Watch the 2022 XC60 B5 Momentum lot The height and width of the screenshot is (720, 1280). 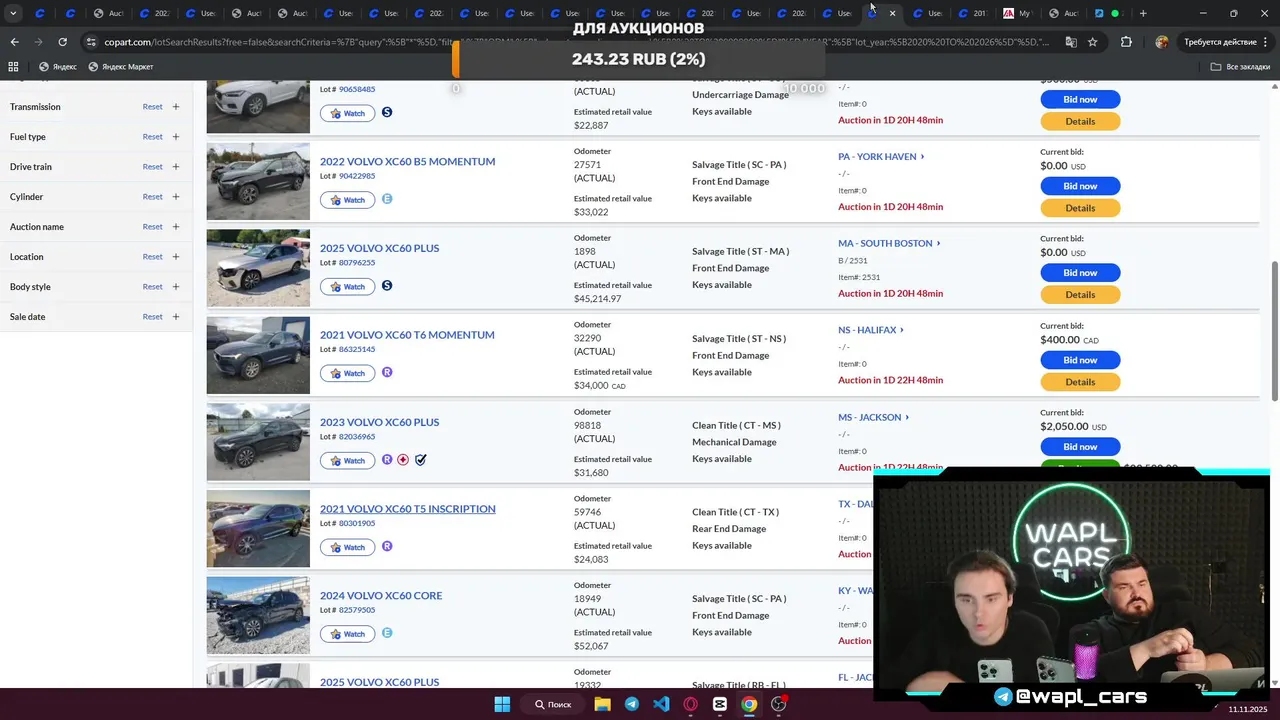tap(347, 200)
